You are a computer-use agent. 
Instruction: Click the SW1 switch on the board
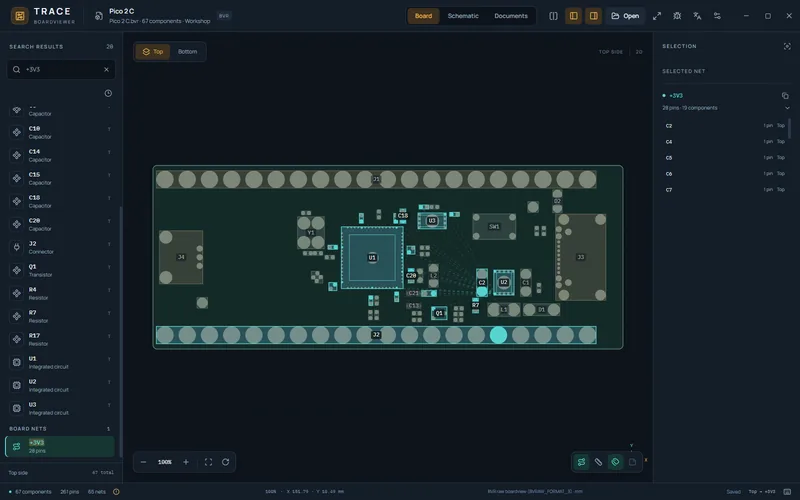coord(494,227)
